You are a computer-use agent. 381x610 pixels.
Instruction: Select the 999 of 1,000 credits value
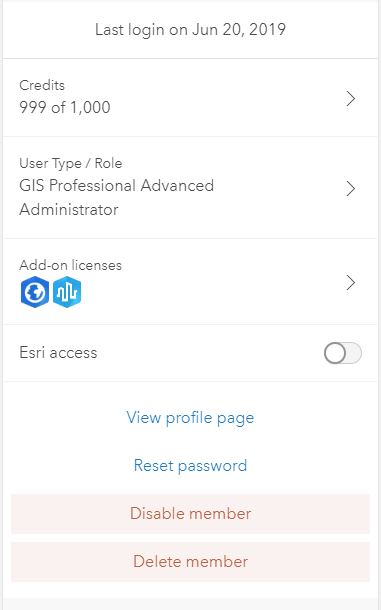(x=65, y=107)
